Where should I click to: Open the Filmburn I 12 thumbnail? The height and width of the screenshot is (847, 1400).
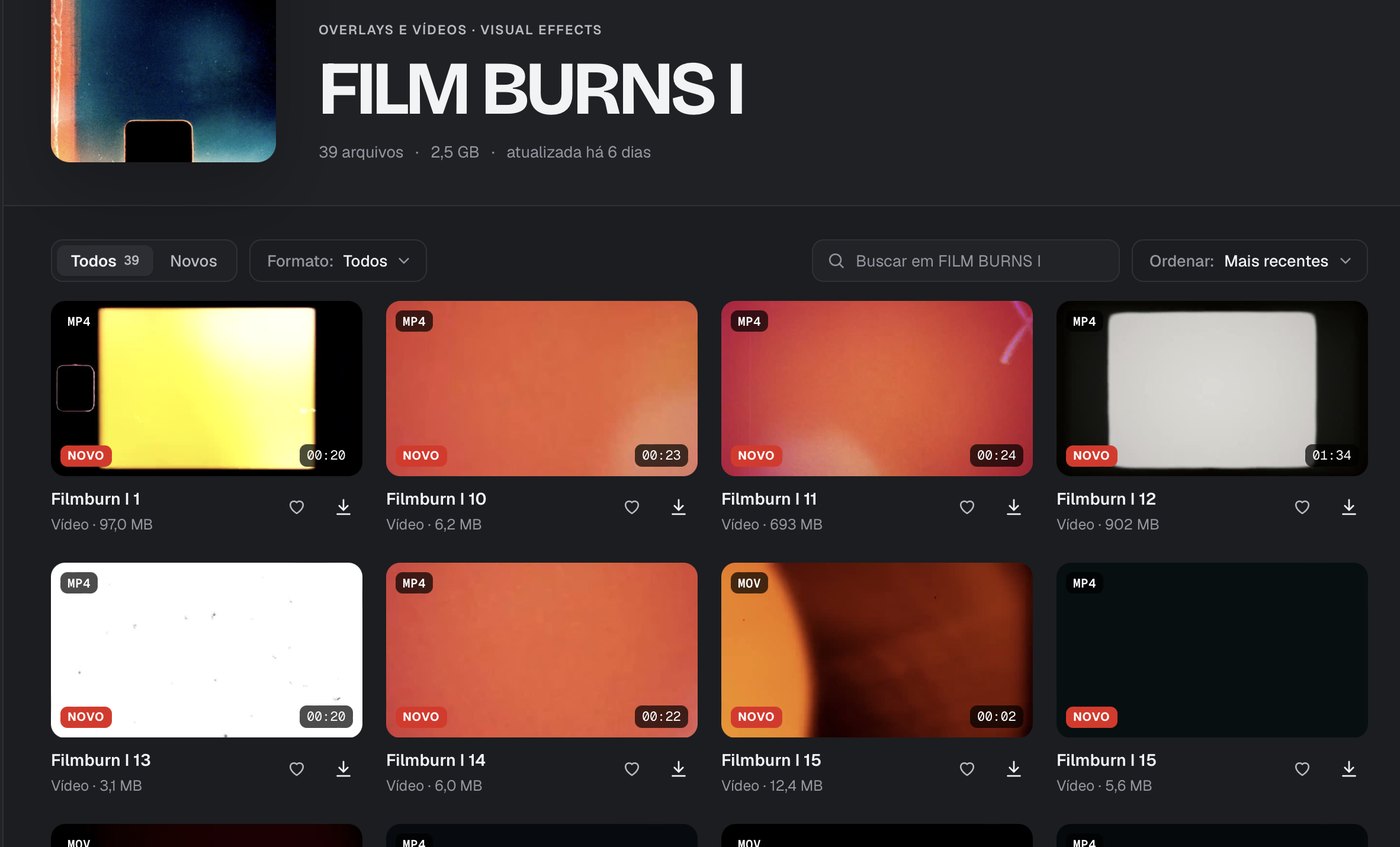(x=1211, y=388)
